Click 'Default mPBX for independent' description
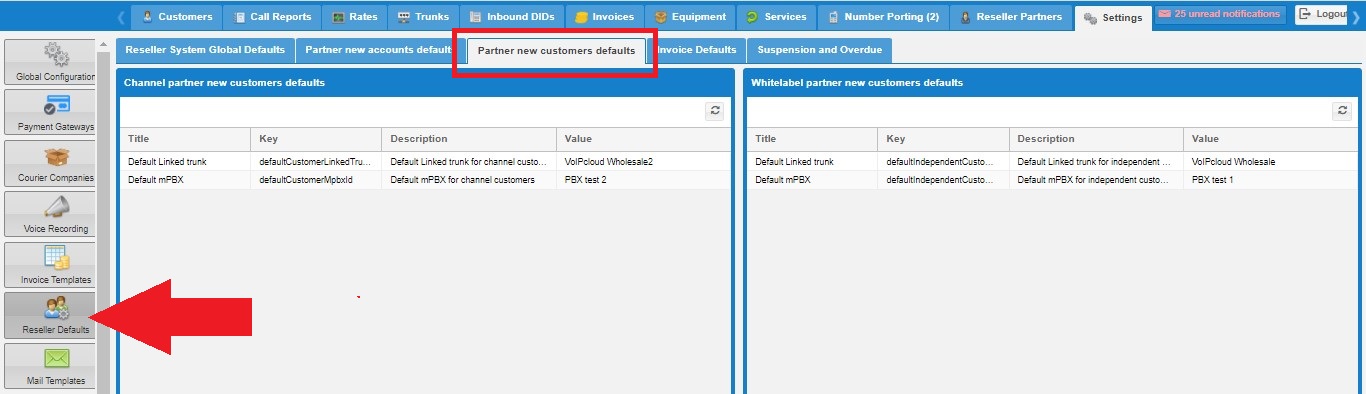The image size is (1366, 394). click(1096, 180)
